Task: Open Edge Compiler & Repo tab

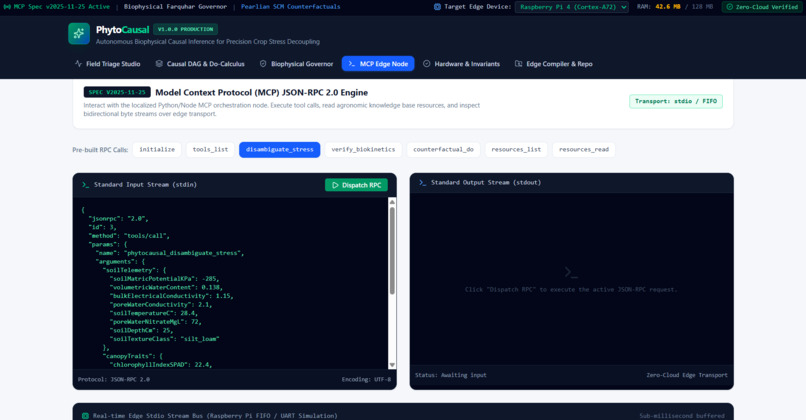Action: (x=554, y=64)
